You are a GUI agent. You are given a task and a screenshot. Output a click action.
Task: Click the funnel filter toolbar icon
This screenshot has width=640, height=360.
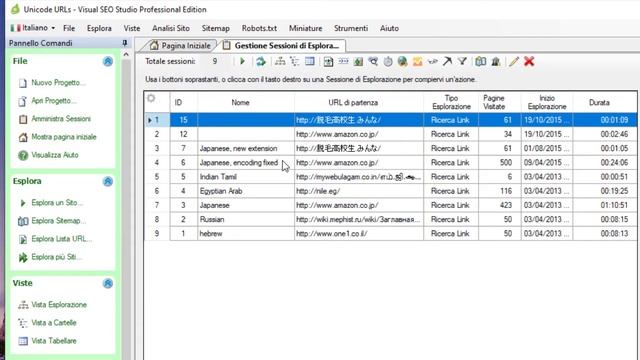pyautogui.click(x=462, y=62)
